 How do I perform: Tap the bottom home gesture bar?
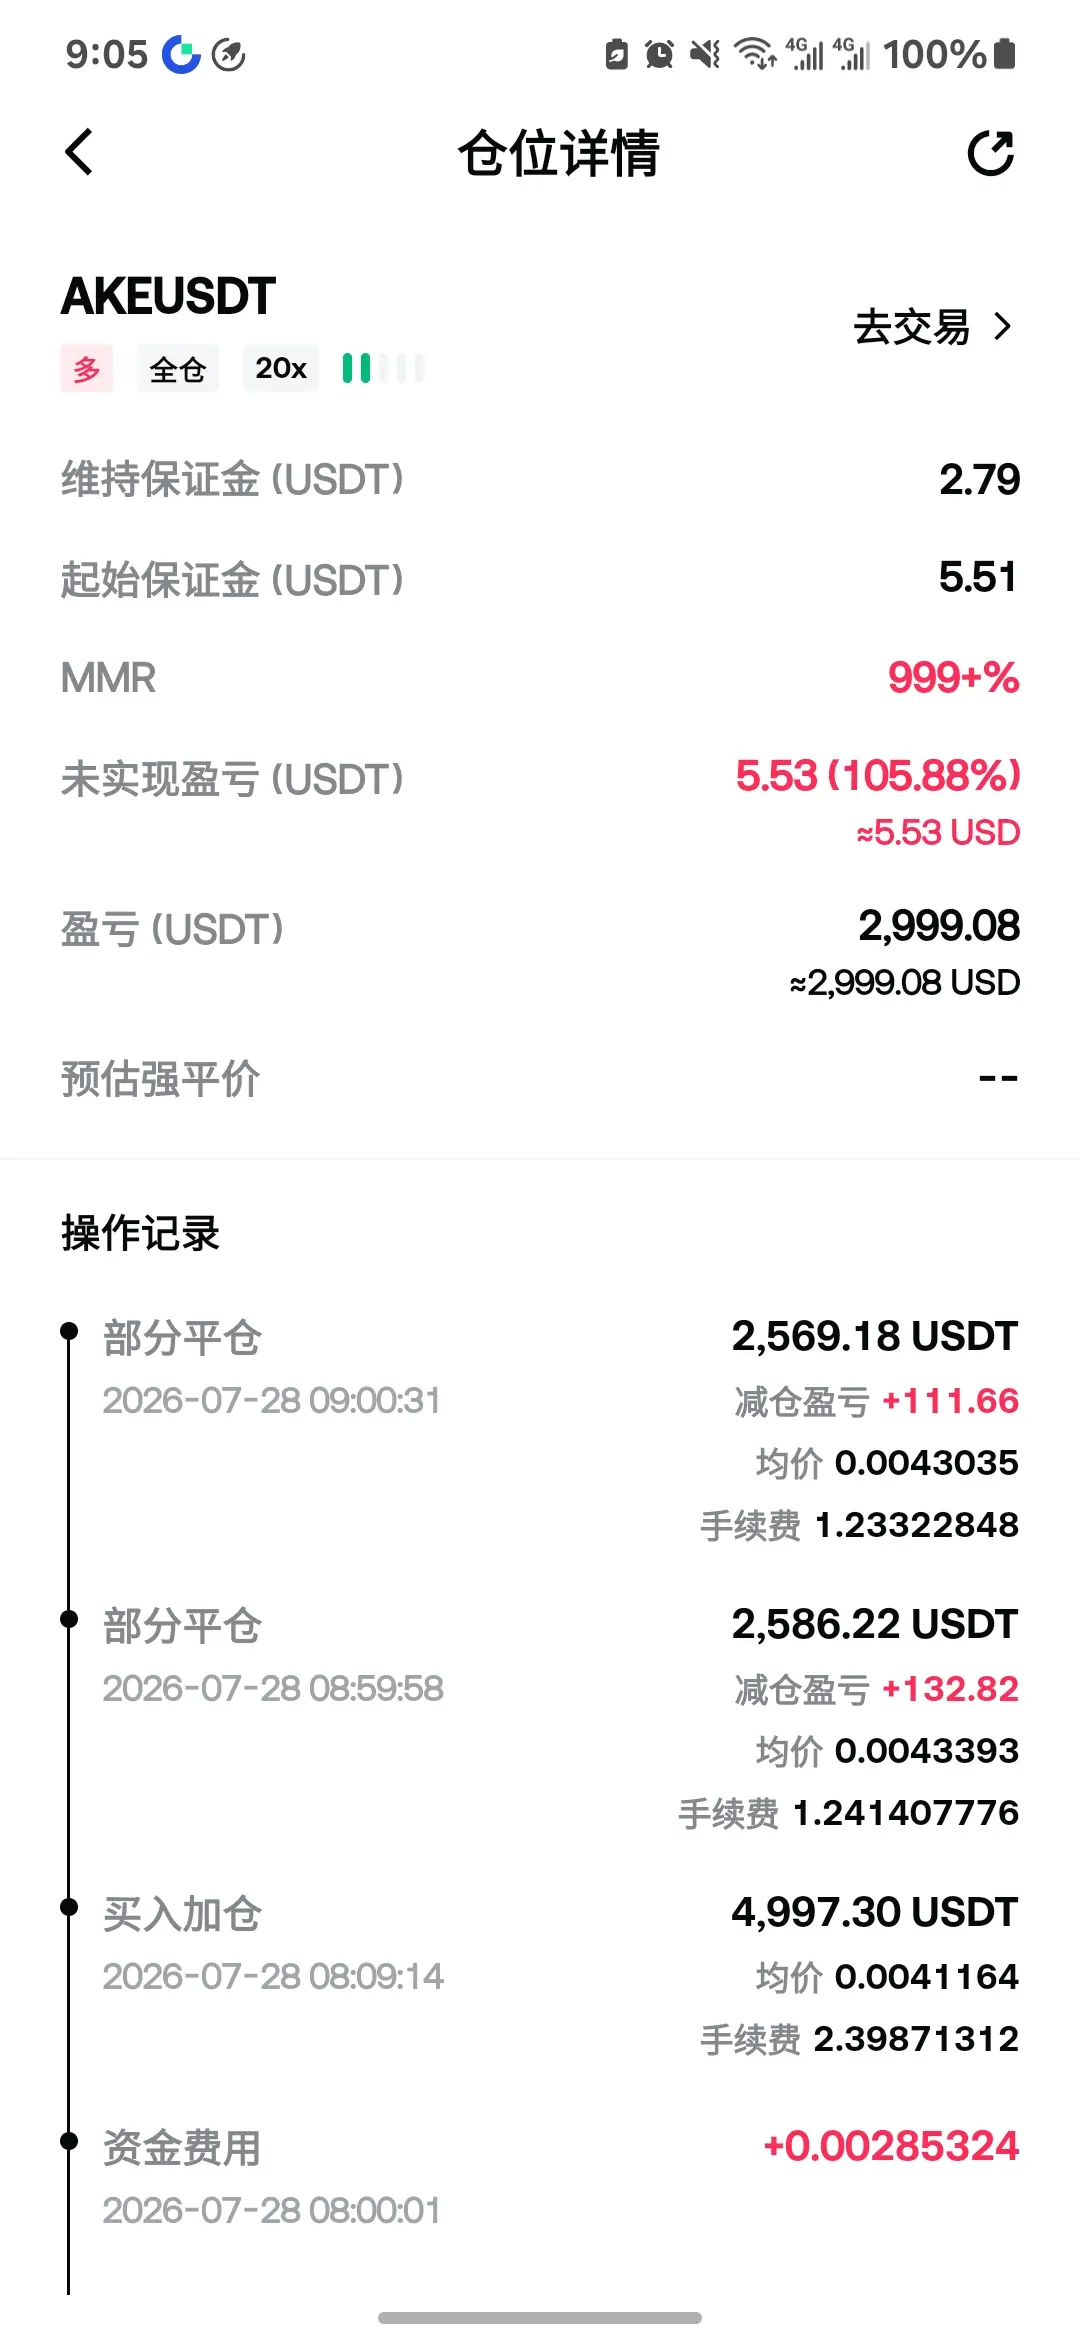[x=540, y=2318]
